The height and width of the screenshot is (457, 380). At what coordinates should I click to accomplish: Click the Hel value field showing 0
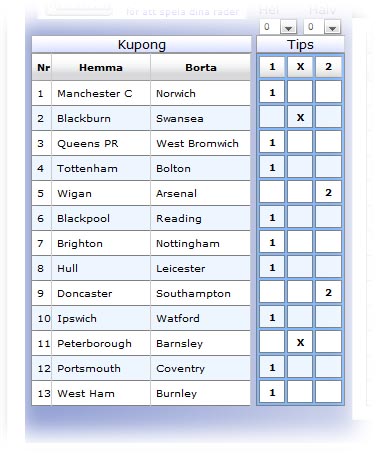270,27
